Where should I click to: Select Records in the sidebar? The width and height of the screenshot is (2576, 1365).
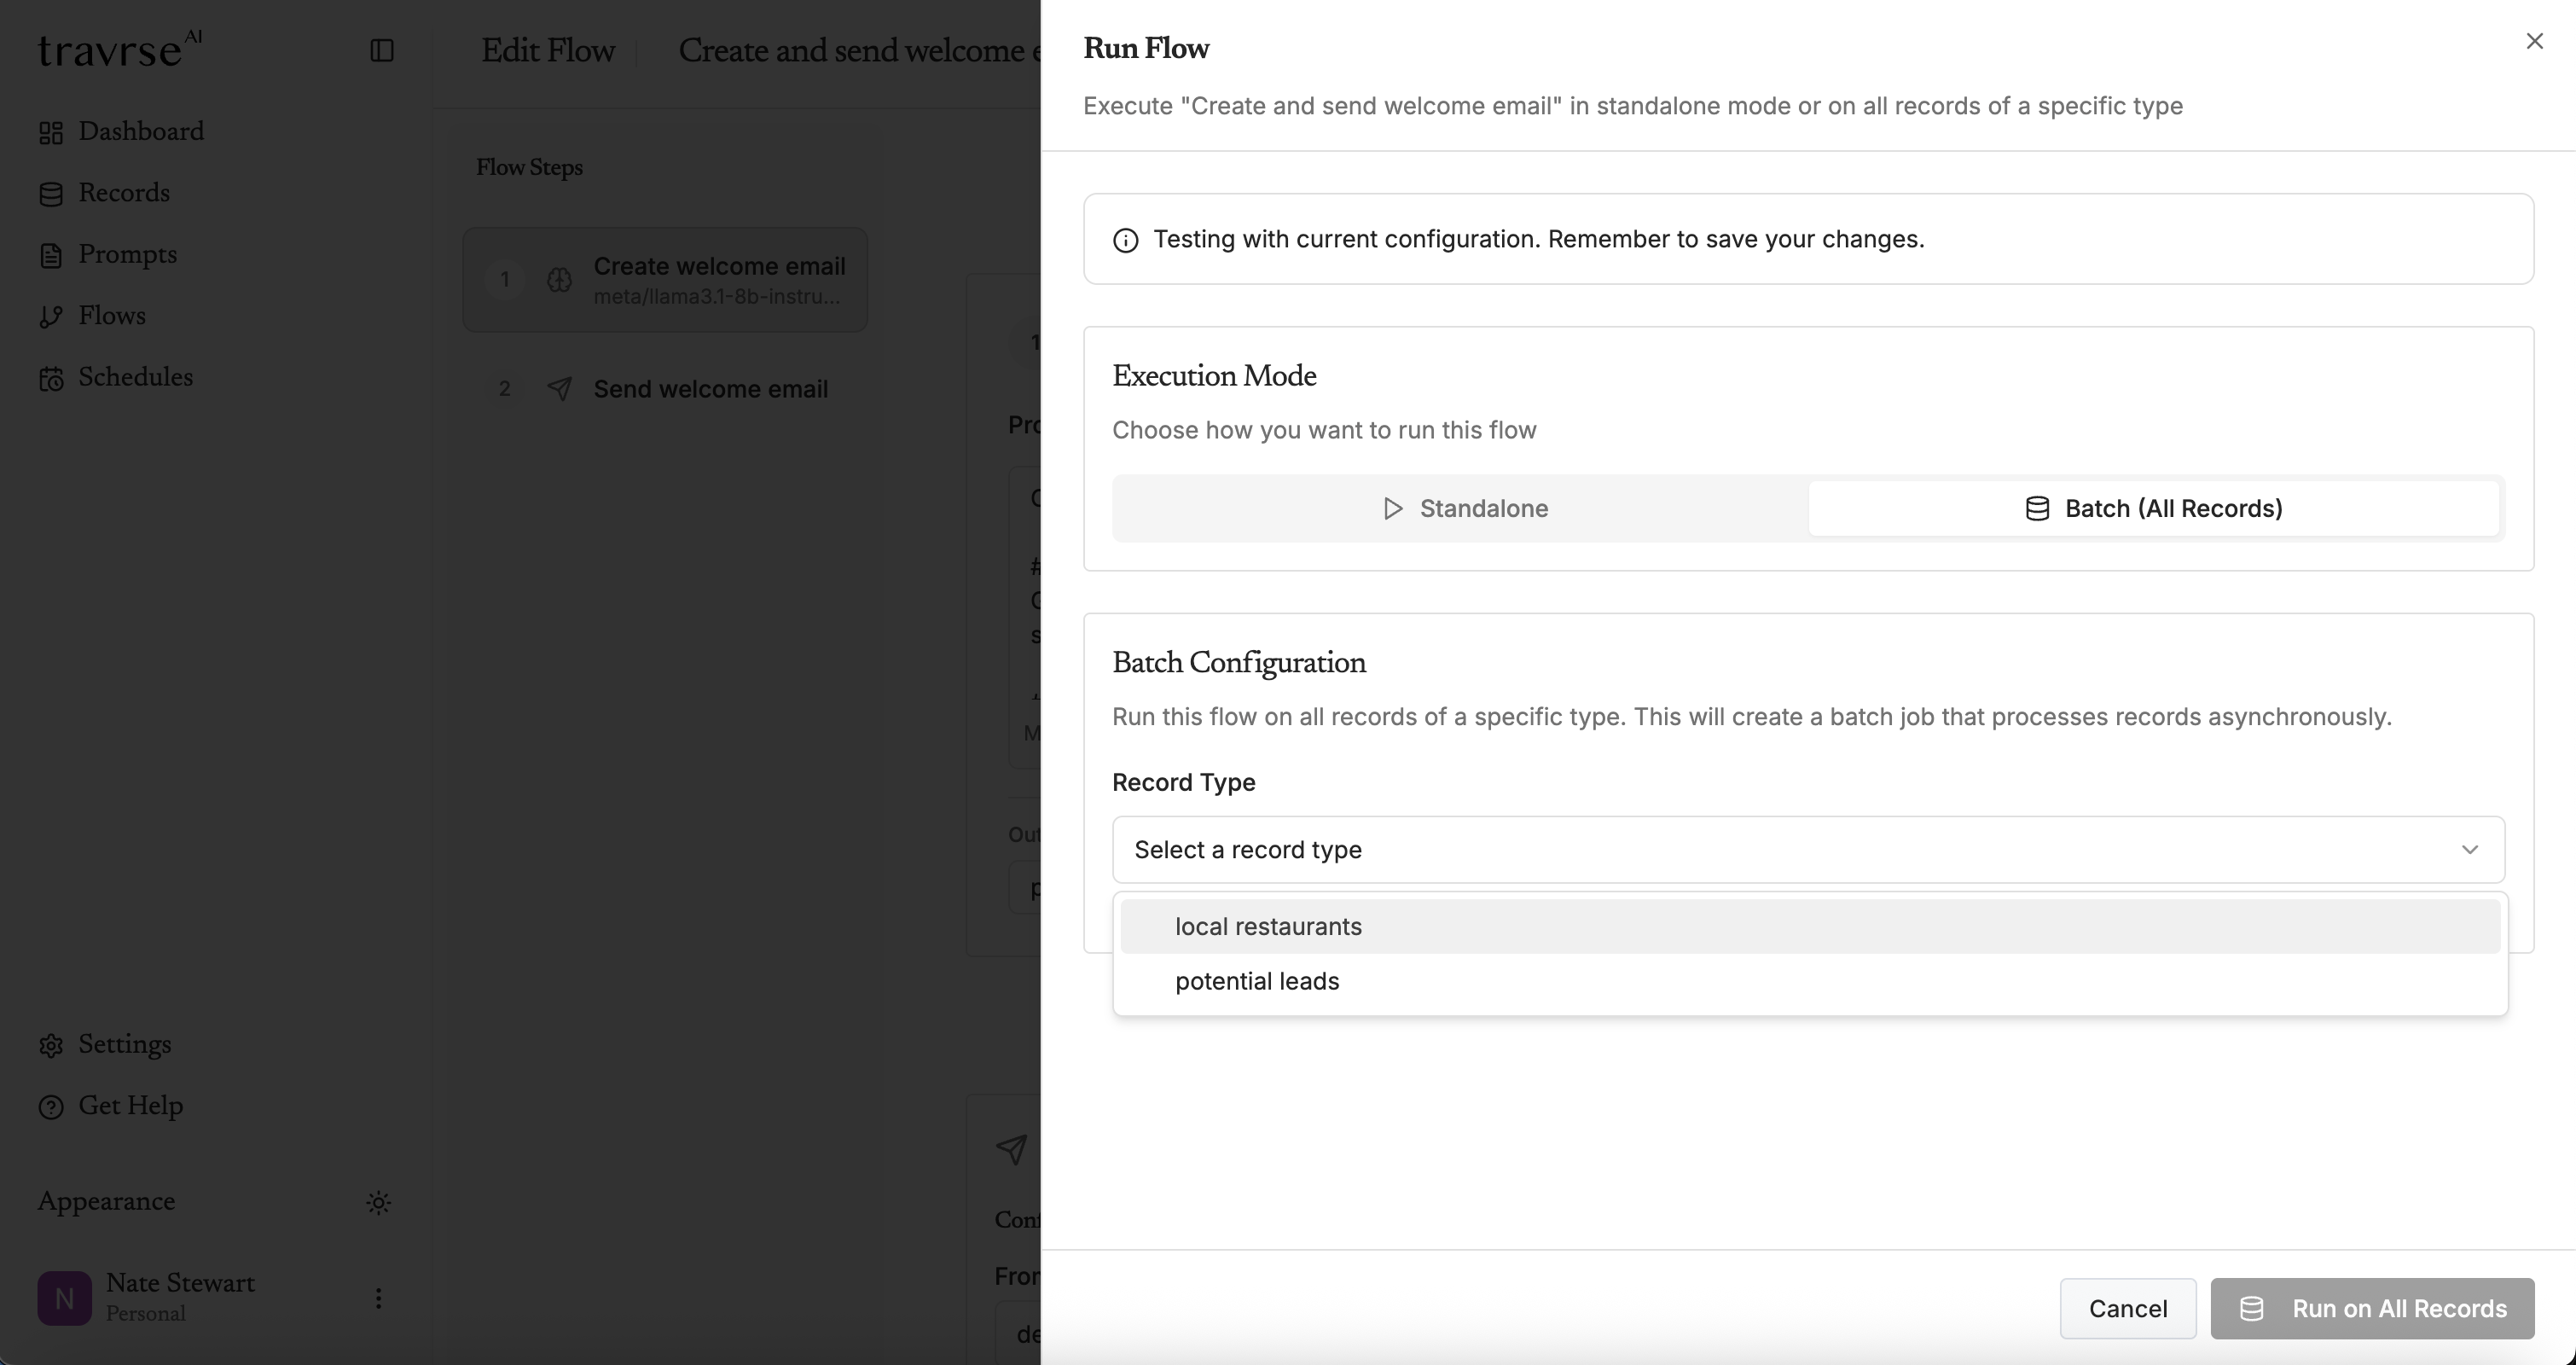(124, 192)
